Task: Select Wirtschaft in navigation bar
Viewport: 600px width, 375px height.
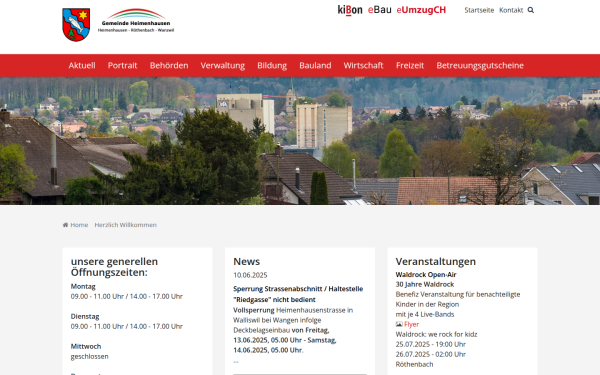Action: 363,65
